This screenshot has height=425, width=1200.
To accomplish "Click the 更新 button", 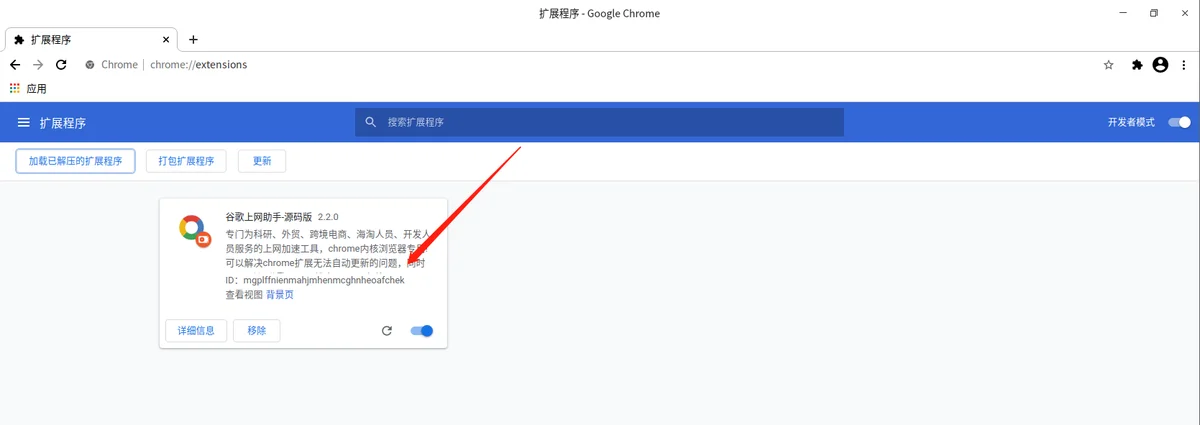I will click(x=262, y=161).
